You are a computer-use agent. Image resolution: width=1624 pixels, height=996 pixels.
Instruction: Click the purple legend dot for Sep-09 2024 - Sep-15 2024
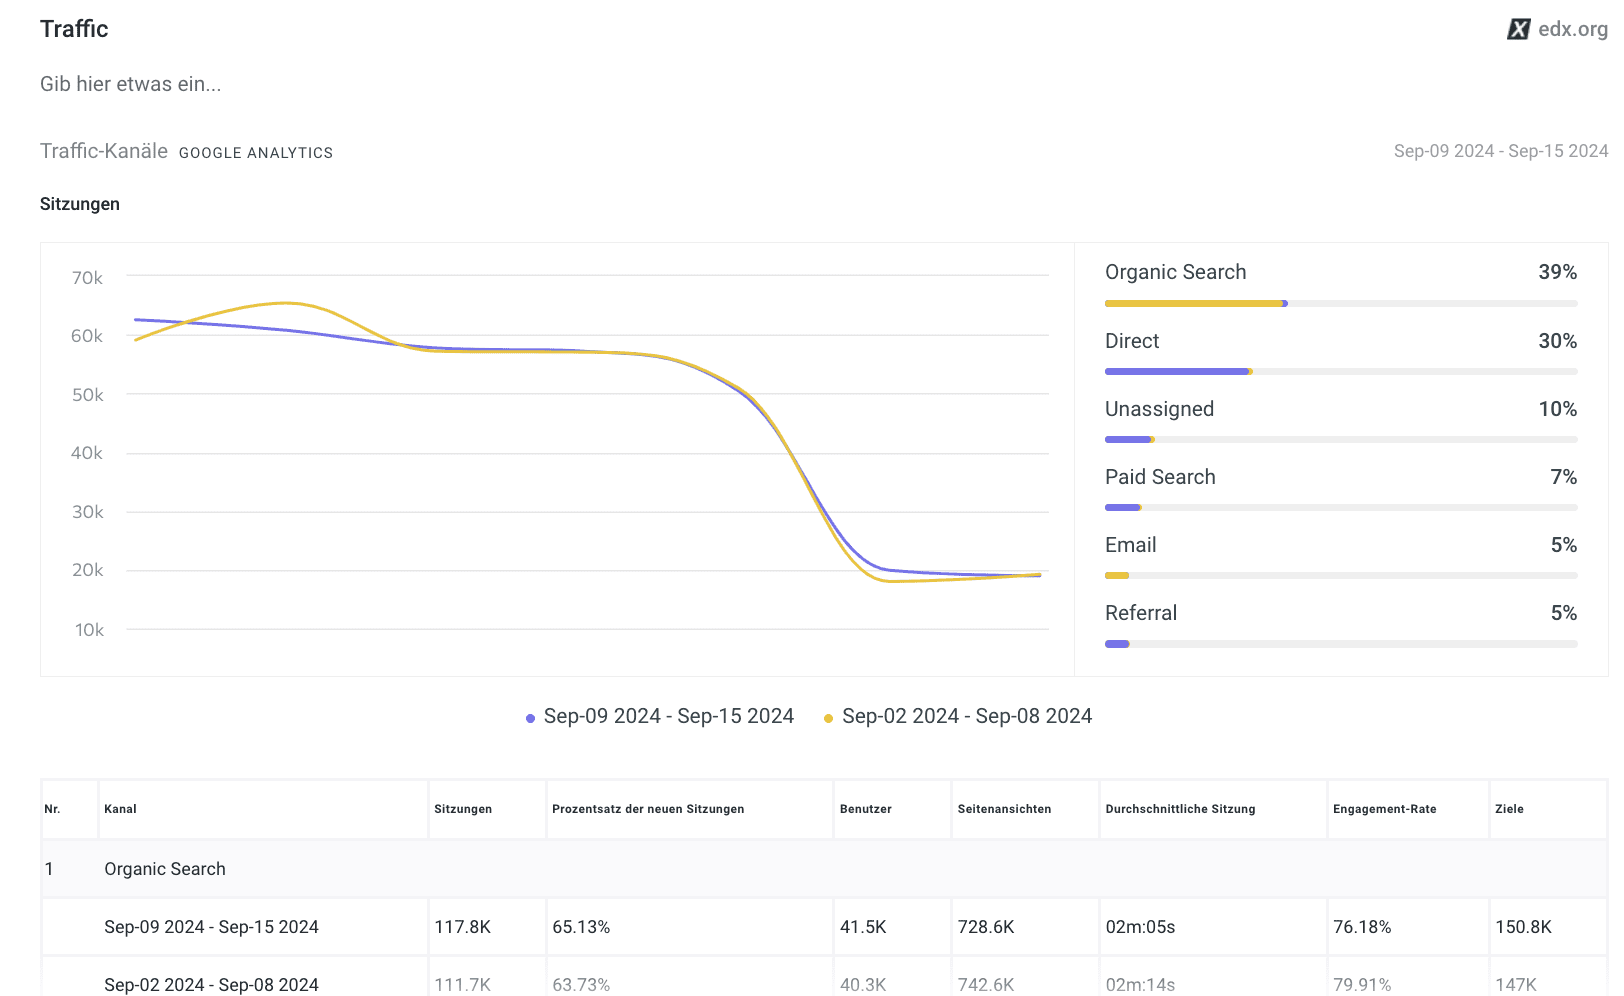(x=530, y=718)
